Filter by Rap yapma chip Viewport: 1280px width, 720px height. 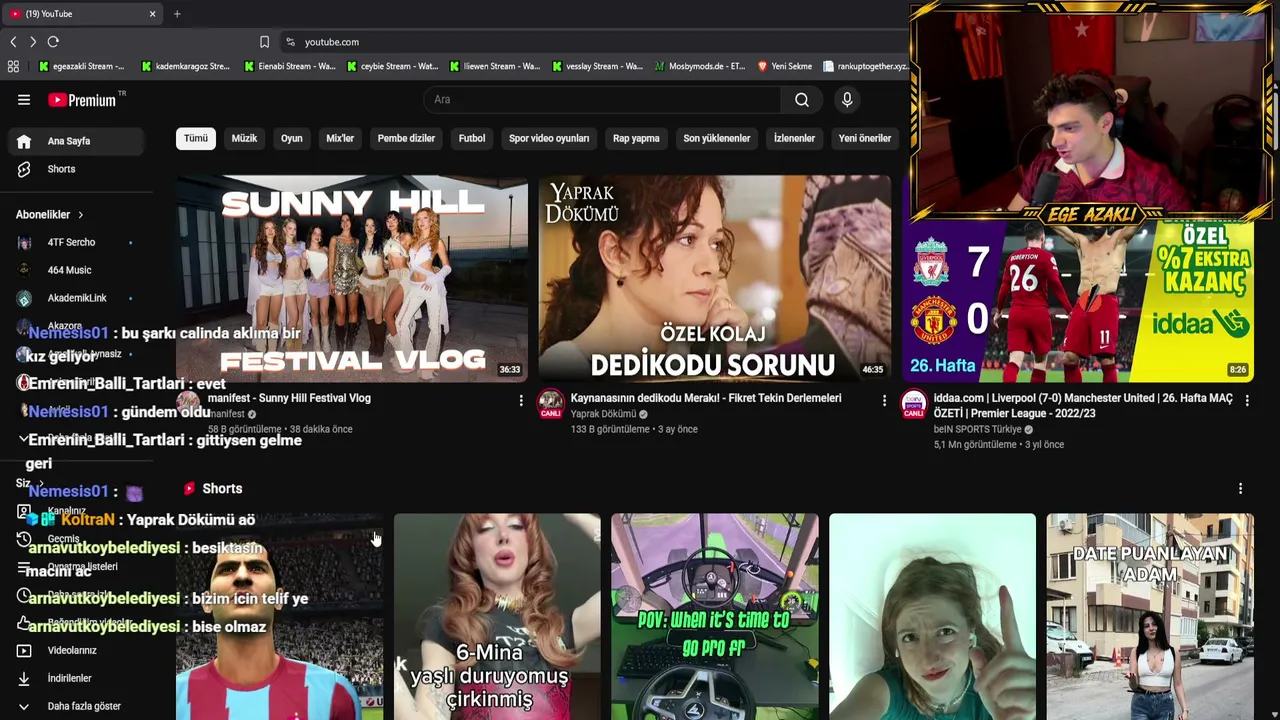(636, 138)
